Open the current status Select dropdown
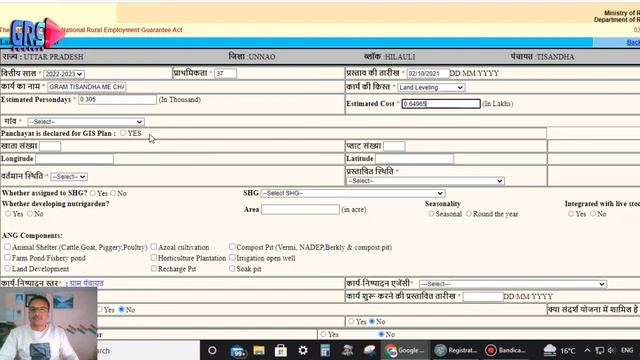The height and width of the screenshot is (360, 640). tap(69, 177)
